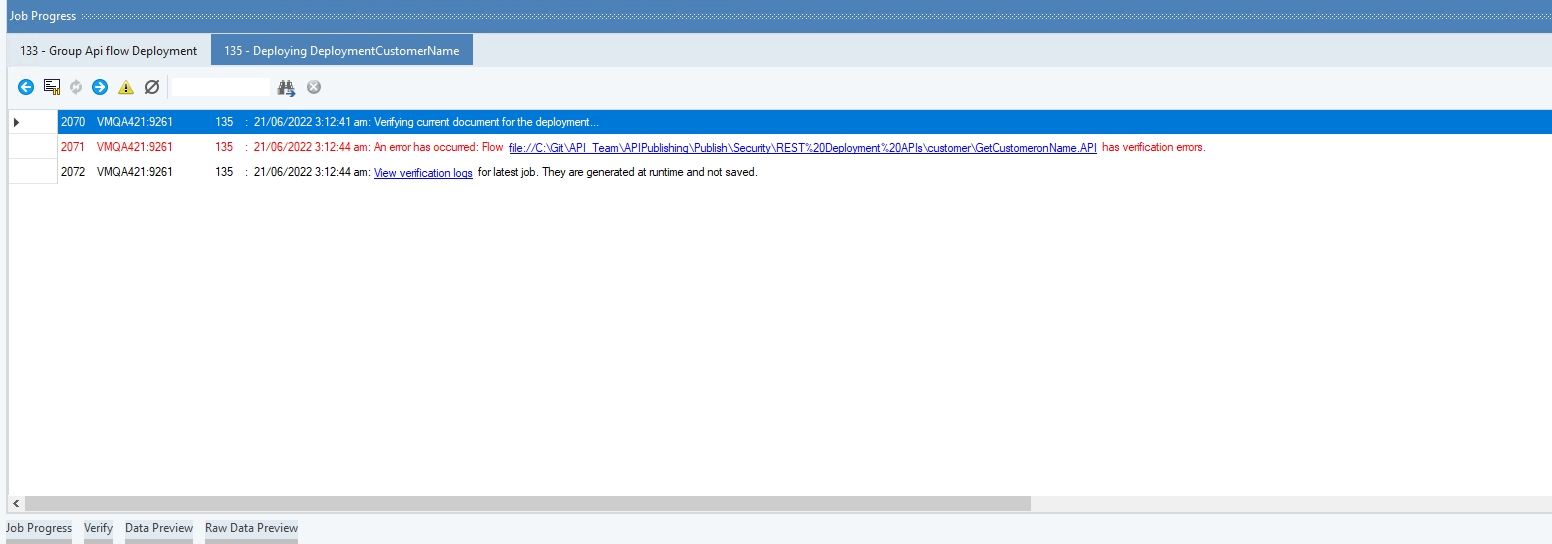
Task: Open the Job Progress bottom tab
Action: point(39,528)
